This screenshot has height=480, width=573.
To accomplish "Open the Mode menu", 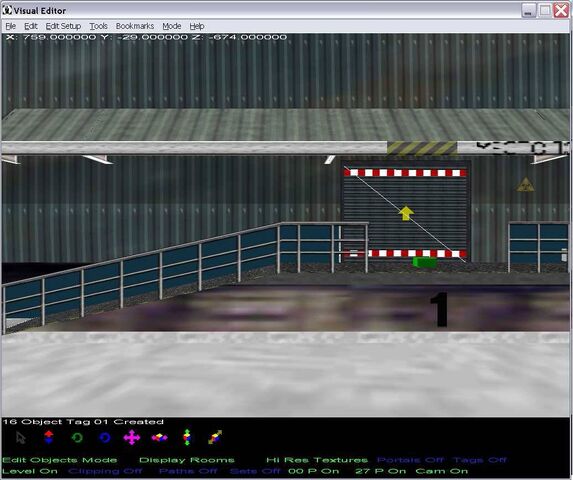I will coord(172,26).
